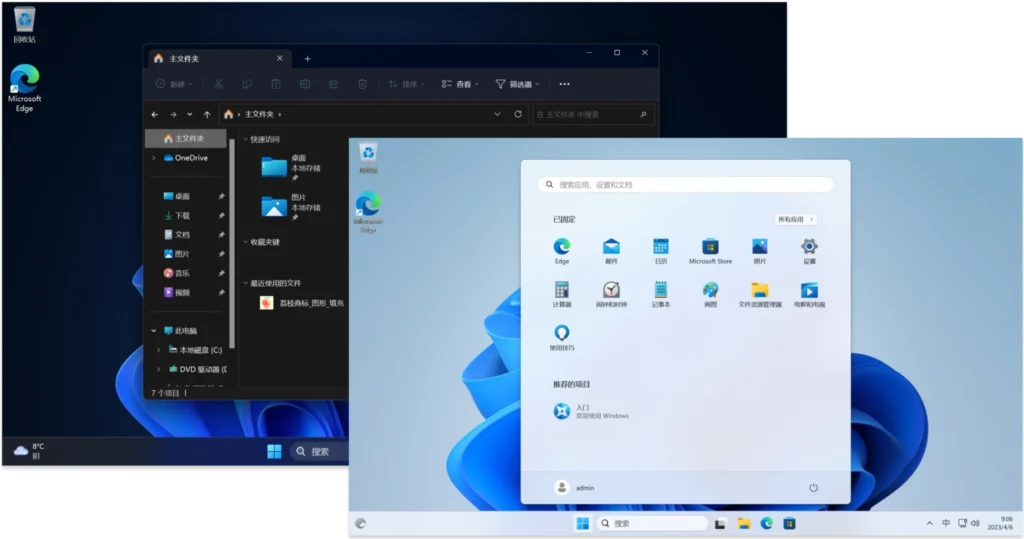Open 记事本 Notepad in Start menu

[x=661, y=294]
